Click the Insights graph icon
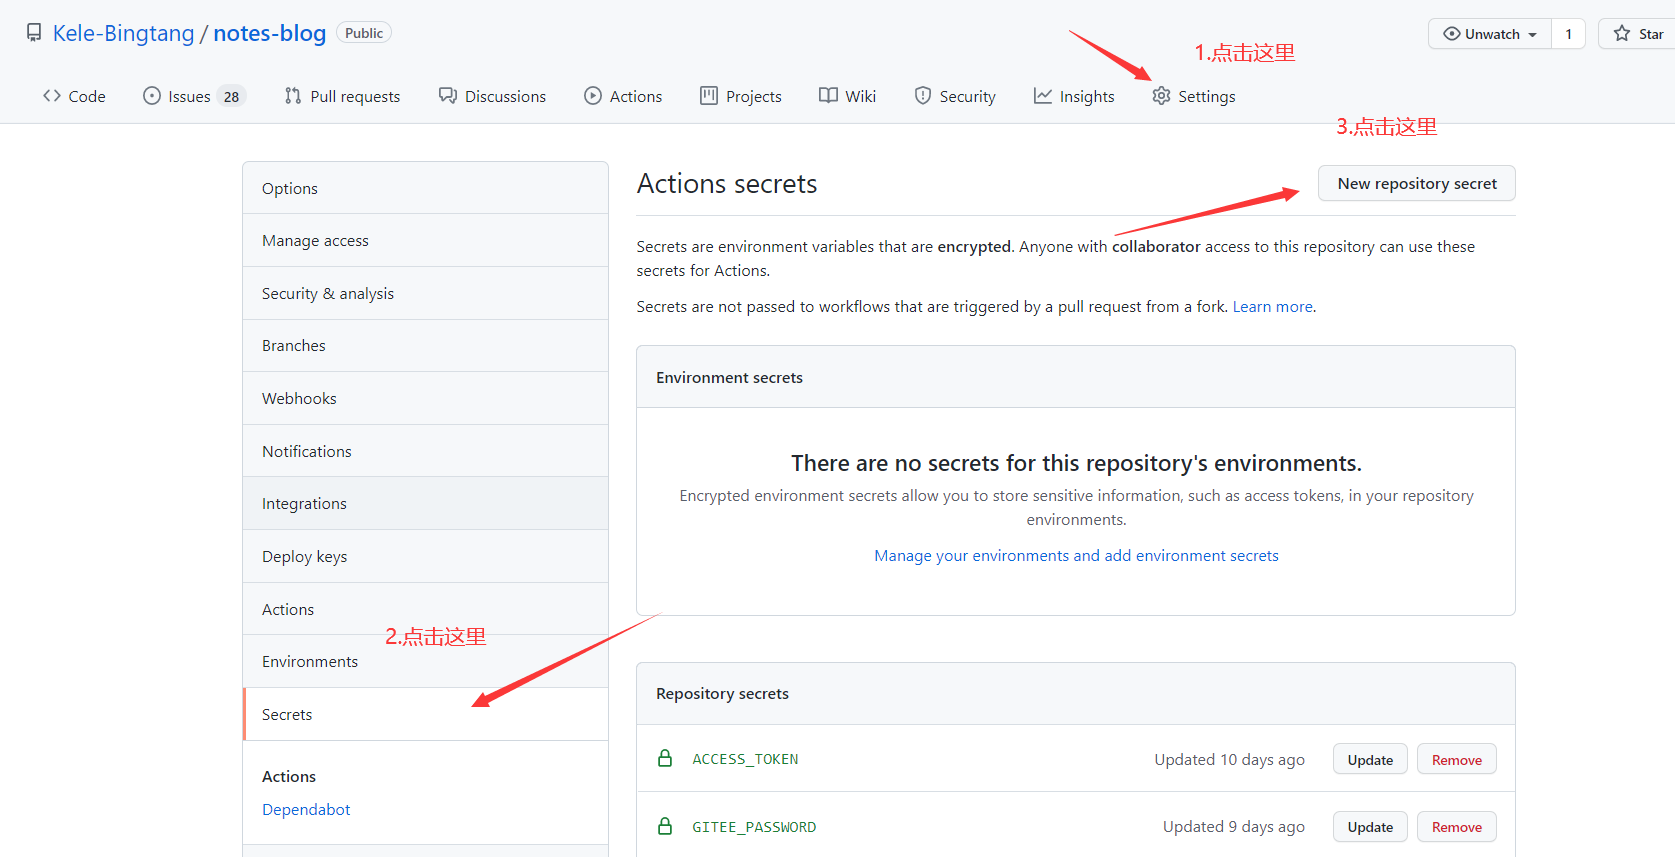 (x=1043, y=96)
